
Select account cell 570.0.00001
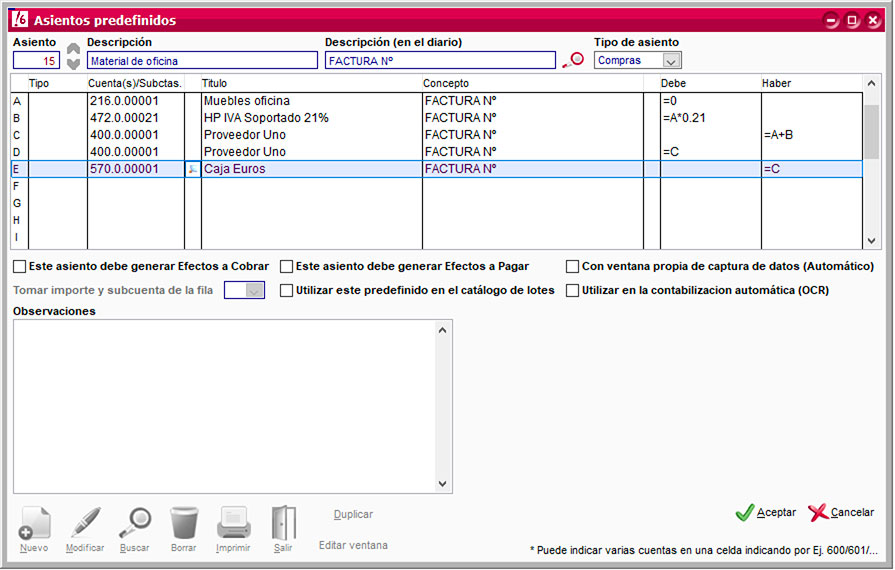(136, 169)
